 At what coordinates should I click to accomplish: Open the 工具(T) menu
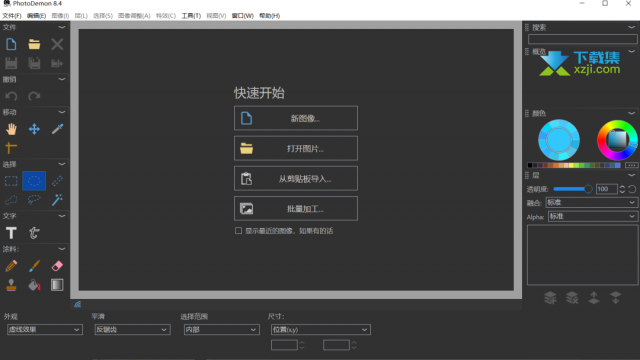pos(191,16)
